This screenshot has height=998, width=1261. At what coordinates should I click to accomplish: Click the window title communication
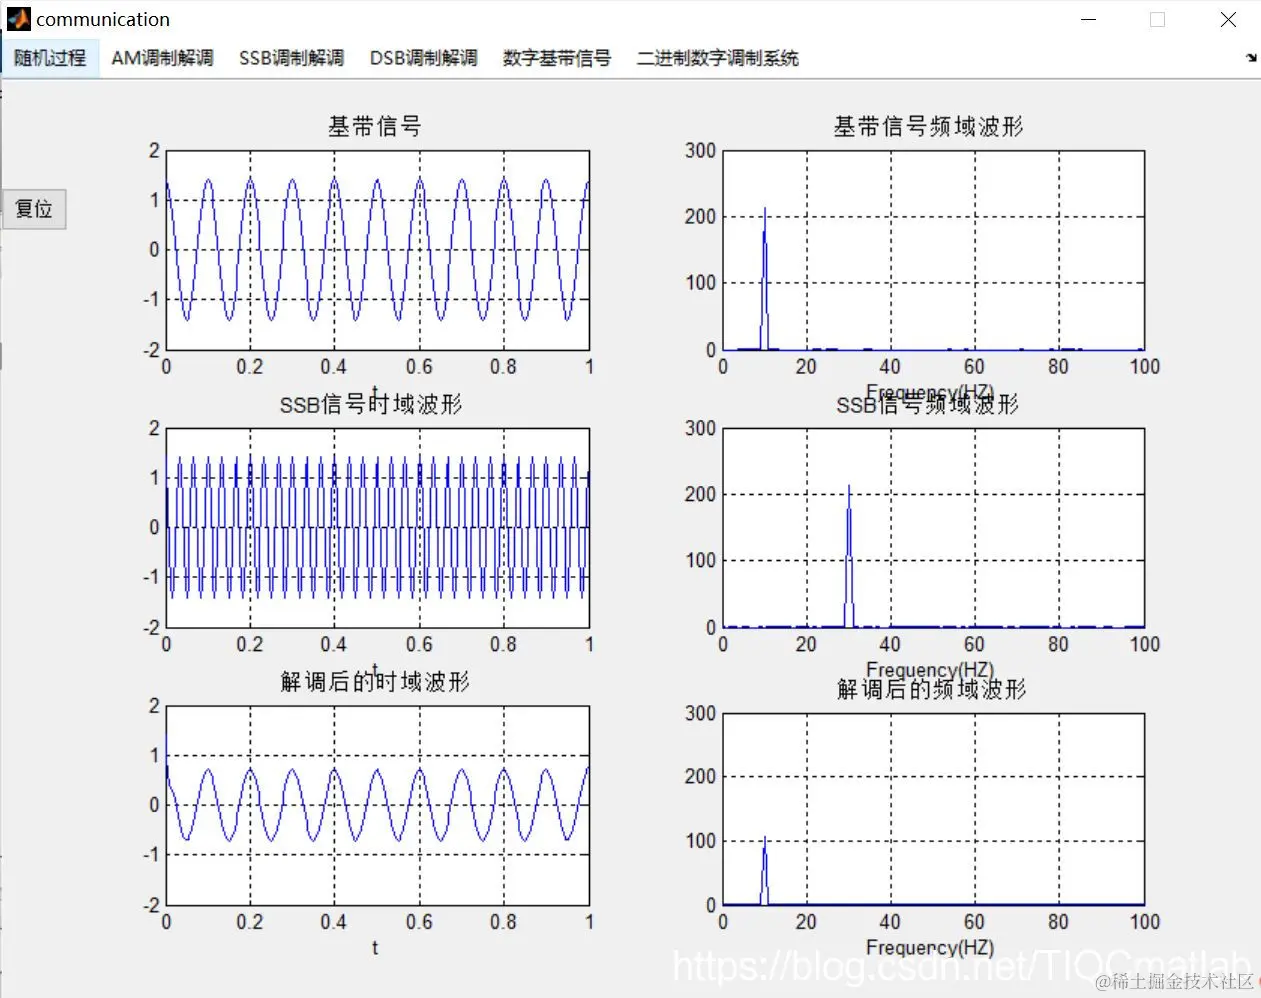[103, 19]
